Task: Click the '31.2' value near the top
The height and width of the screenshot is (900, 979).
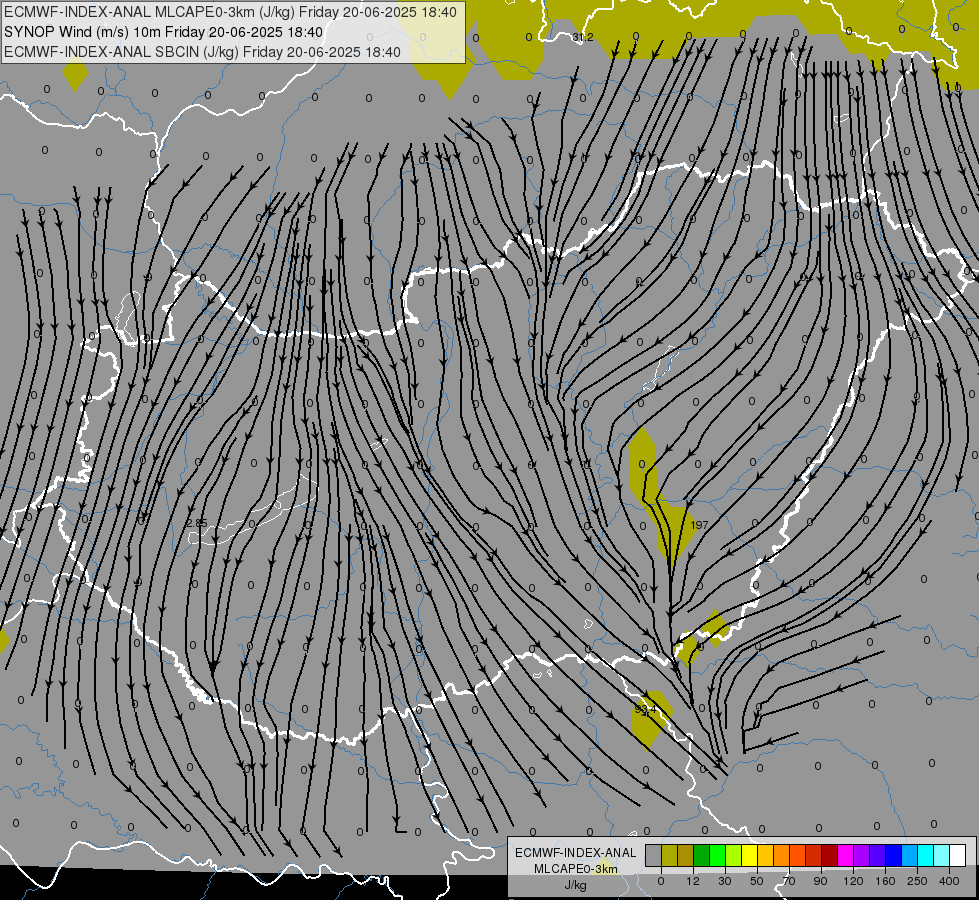Action: (582, 37)
